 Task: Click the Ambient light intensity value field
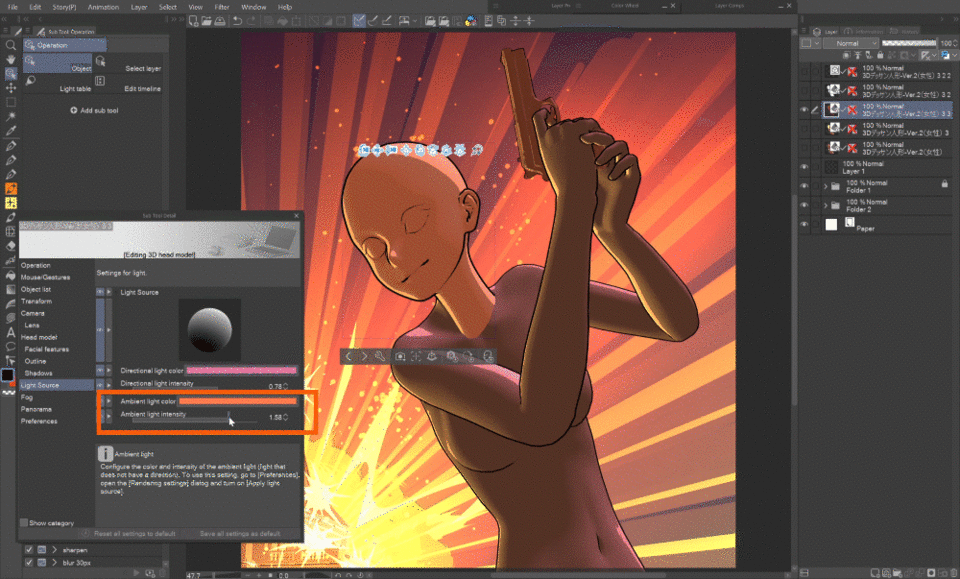click(x=274, y=417)
